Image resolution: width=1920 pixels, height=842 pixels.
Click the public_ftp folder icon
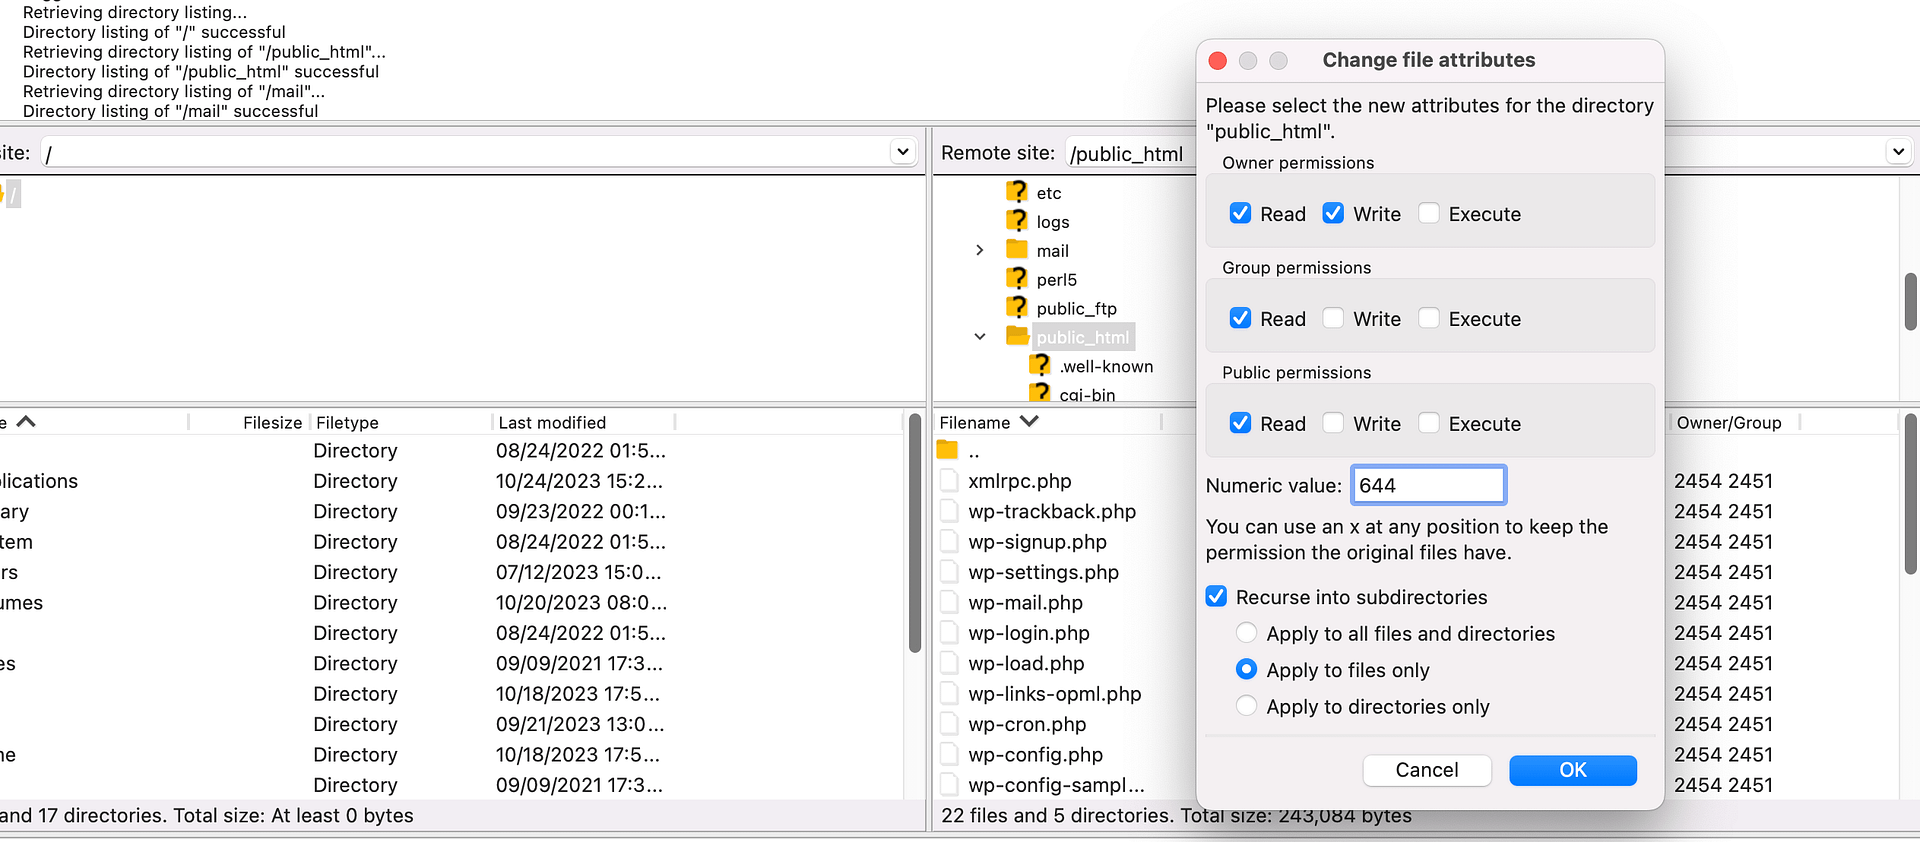1017,308
